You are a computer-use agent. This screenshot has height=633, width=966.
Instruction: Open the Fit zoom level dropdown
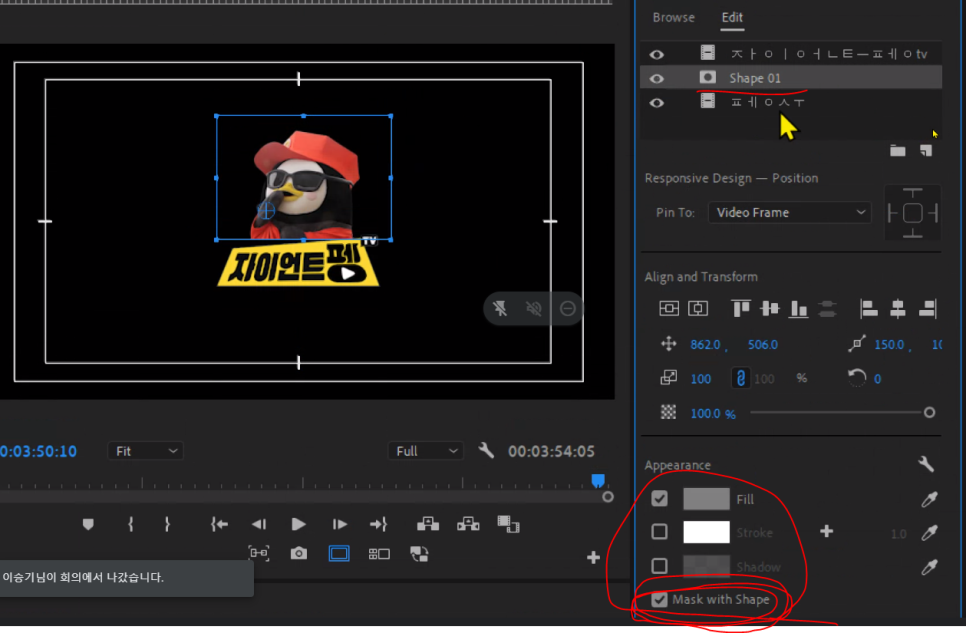pos(145,451)
